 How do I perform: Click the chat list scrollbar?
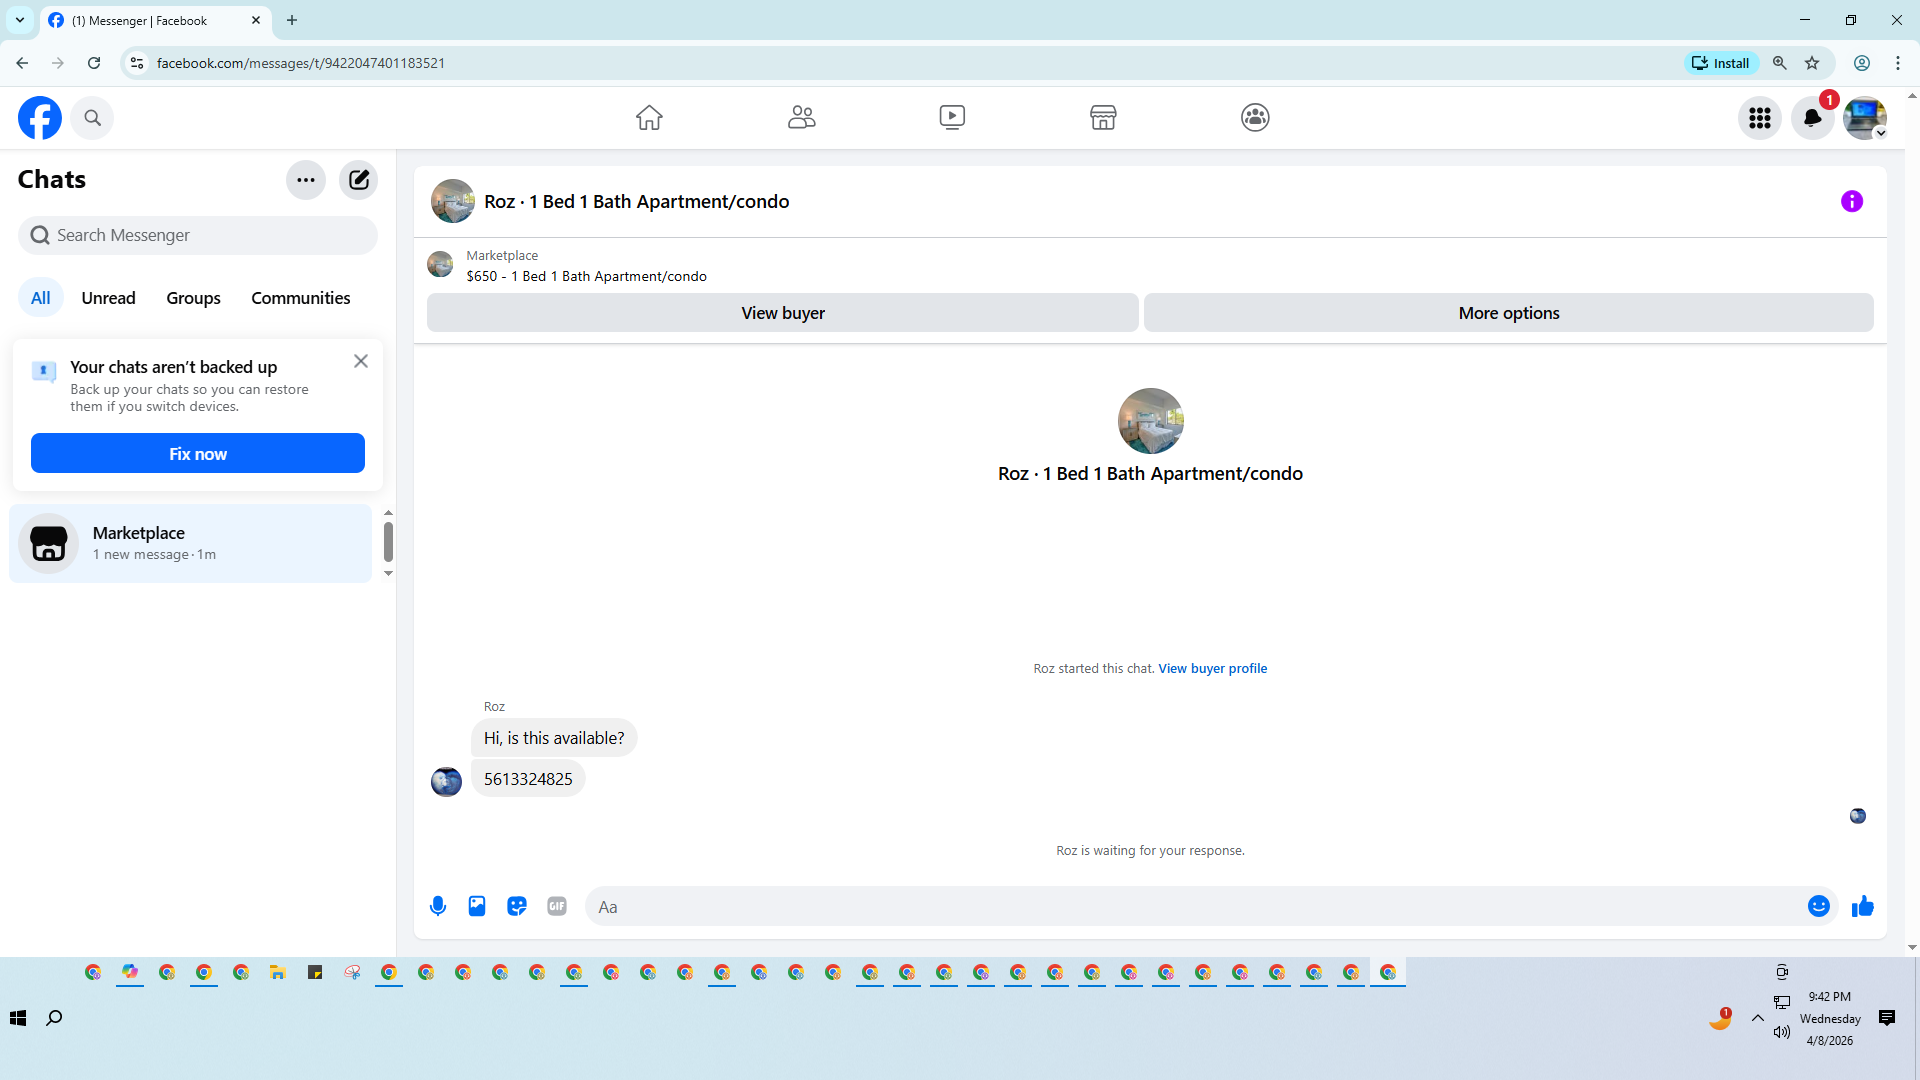click(388, 542)
